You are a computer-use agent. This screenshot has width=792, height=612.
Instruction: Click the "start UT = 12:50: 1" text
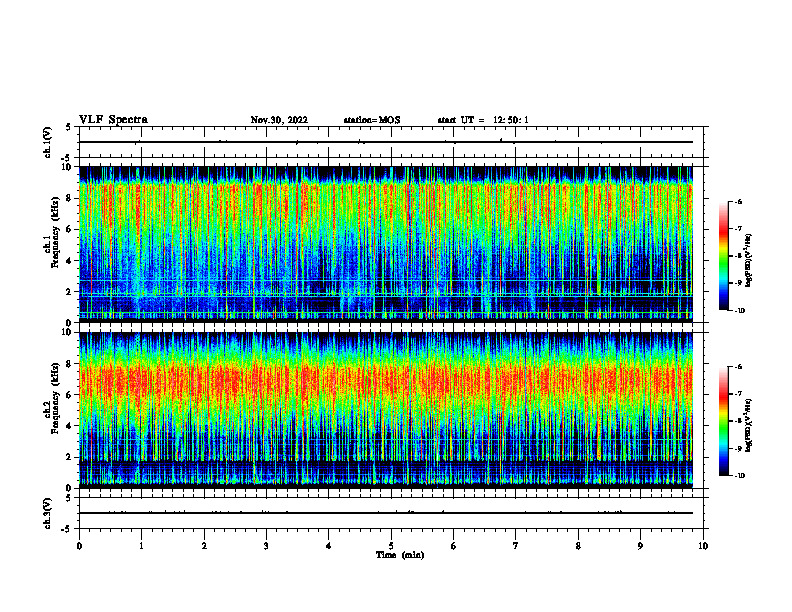tap(483, 120)
